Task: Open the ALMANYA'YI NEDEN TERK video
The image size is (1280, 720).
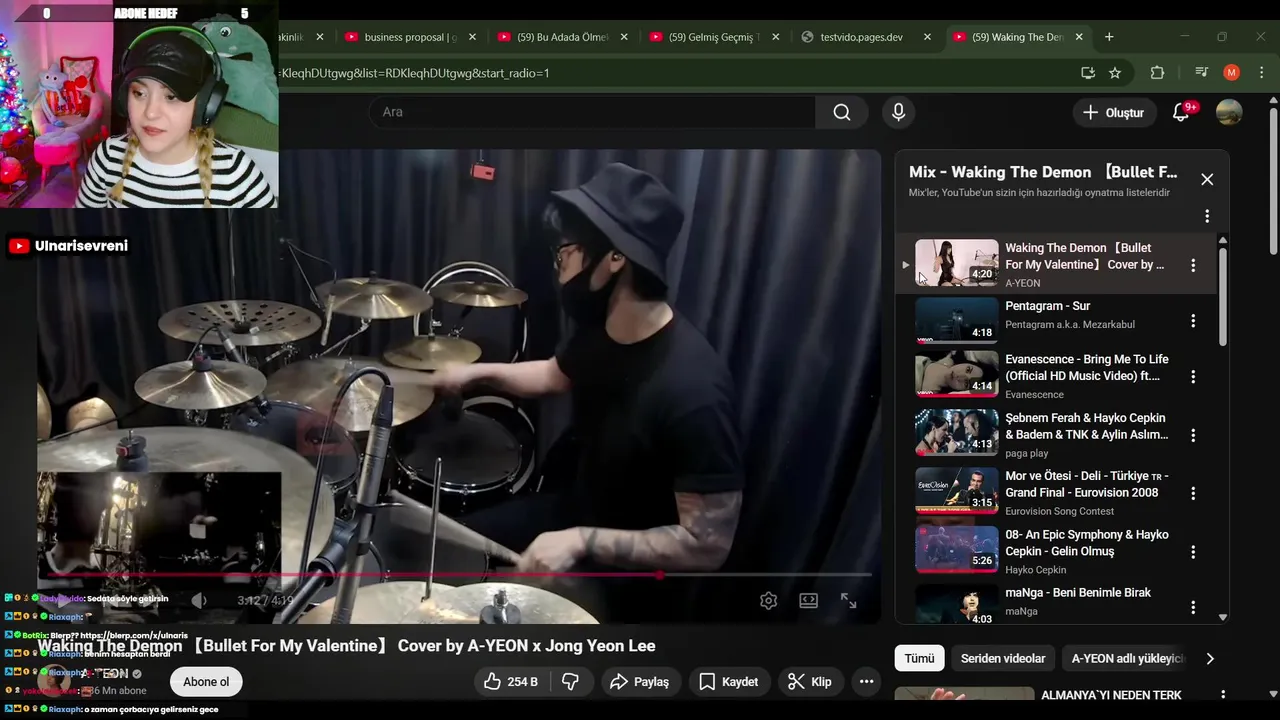Action: coord(1111,695)
